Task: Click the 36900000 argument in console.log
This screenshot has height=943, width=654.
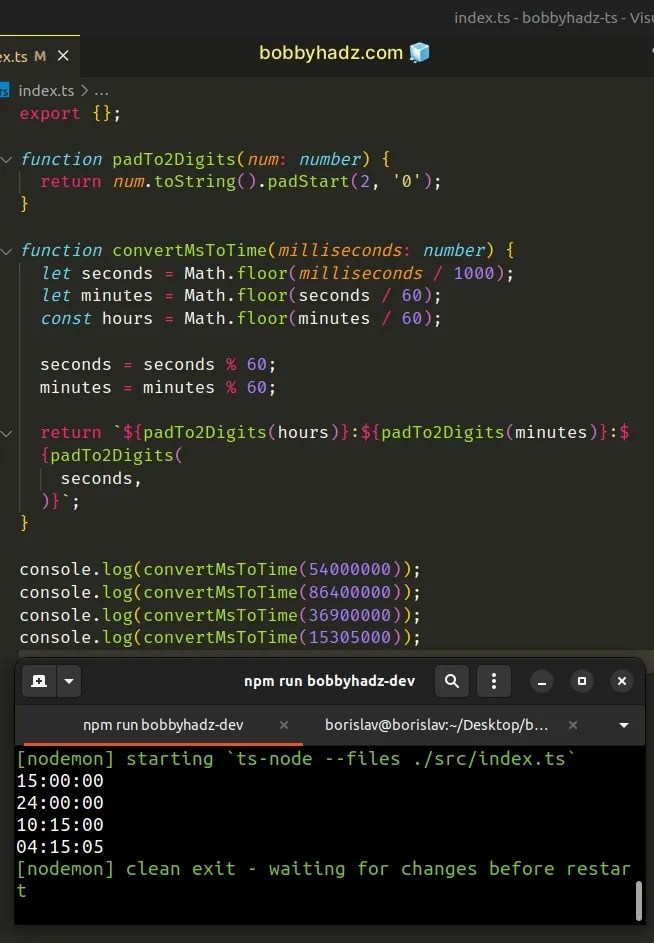Action: click(350, 615)
